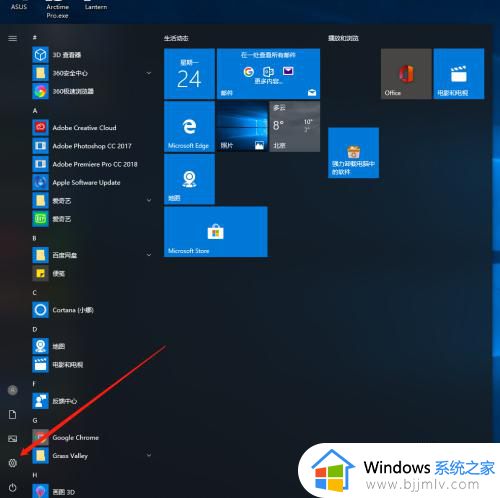Expand the Grass Valley folder chevron

pos(149,455)
